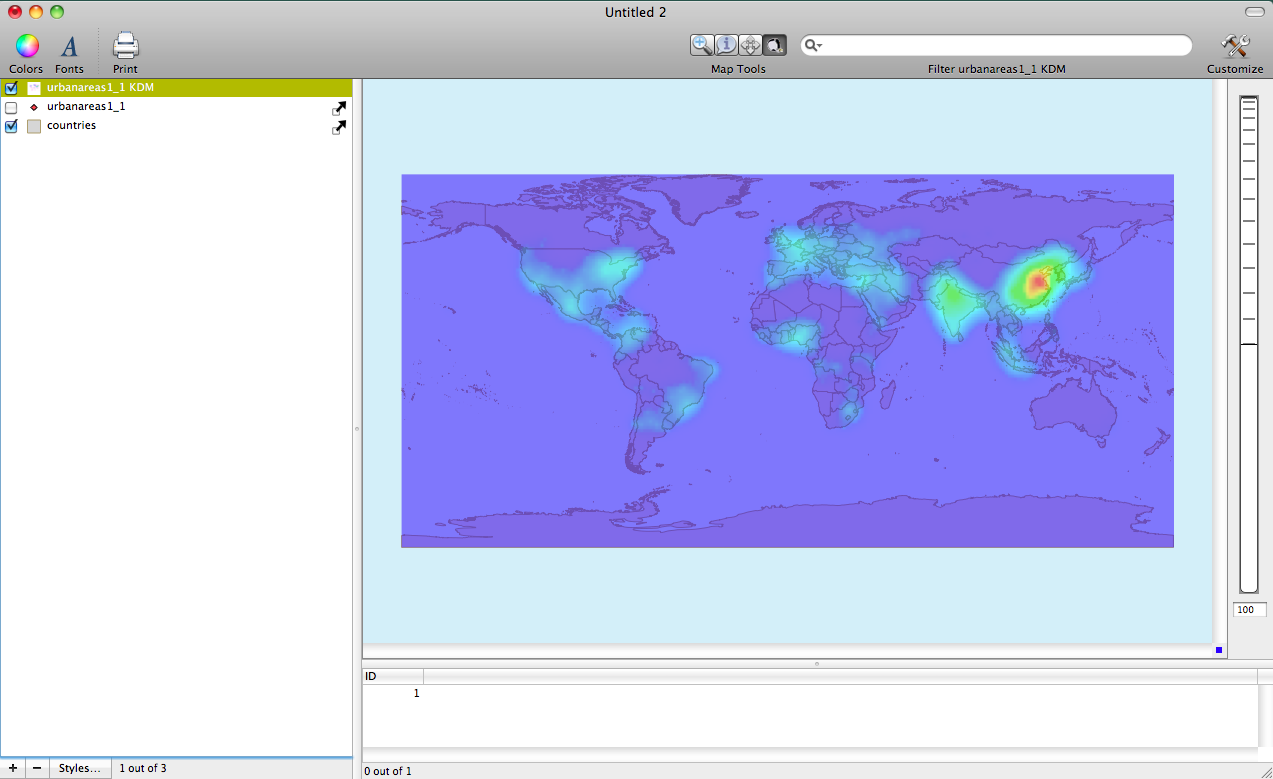Select the countries layer in list
The image size is (1273, 779).
[71, 126]
